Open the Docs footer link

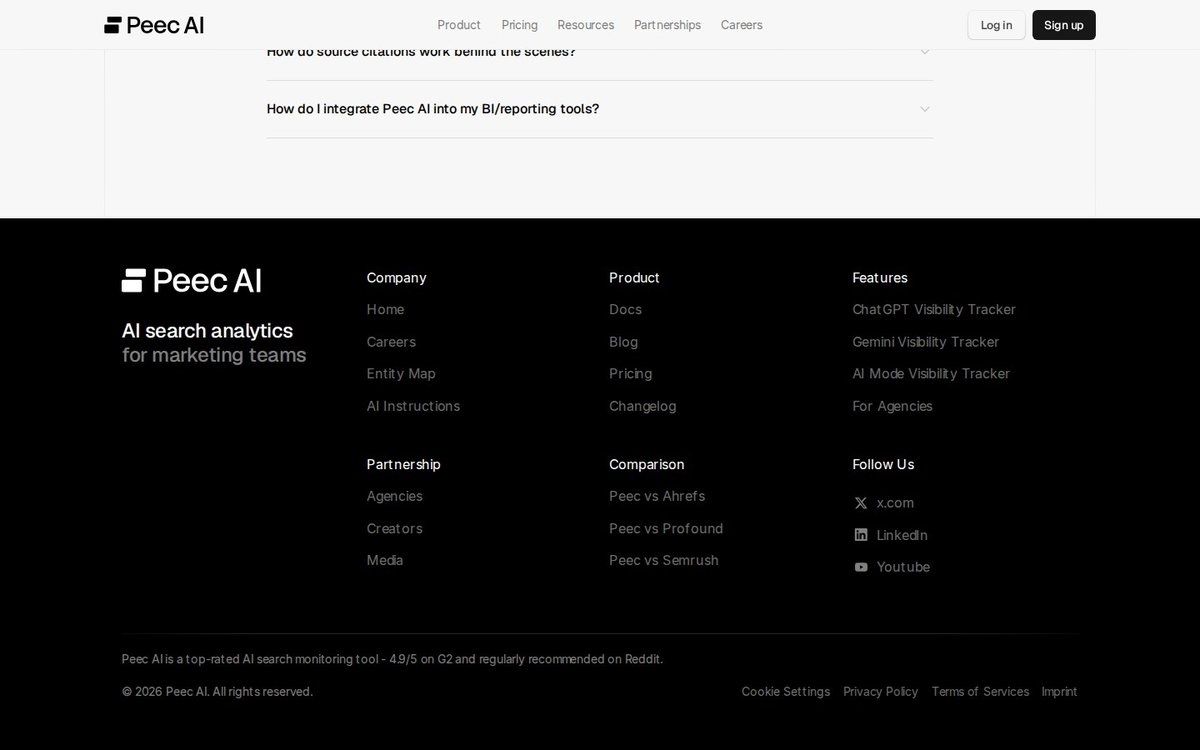point(626,310)
